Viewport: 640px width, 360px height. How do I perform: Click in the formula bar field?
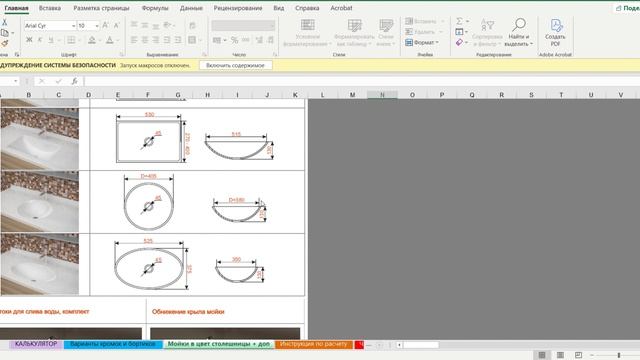click(361, 81)
